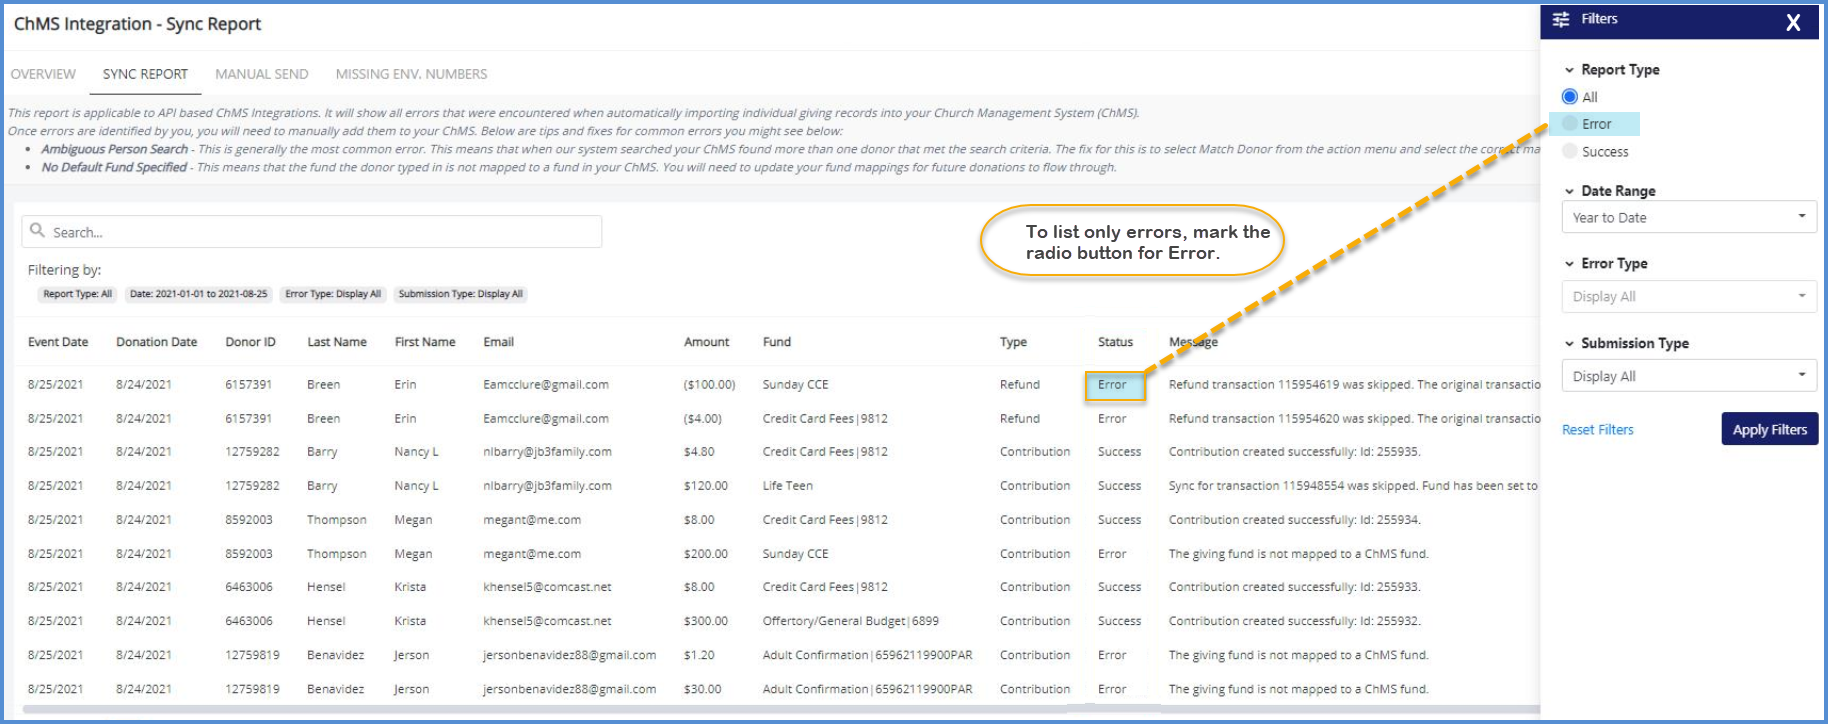Collapse the Error Type section chevron

1569,264
